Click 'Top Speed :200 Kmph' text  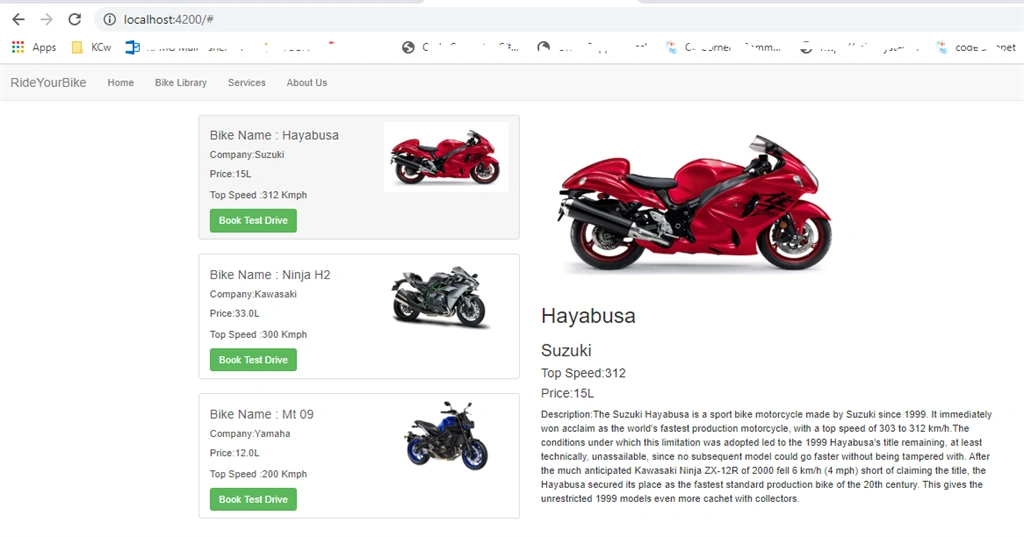(258, 474)
